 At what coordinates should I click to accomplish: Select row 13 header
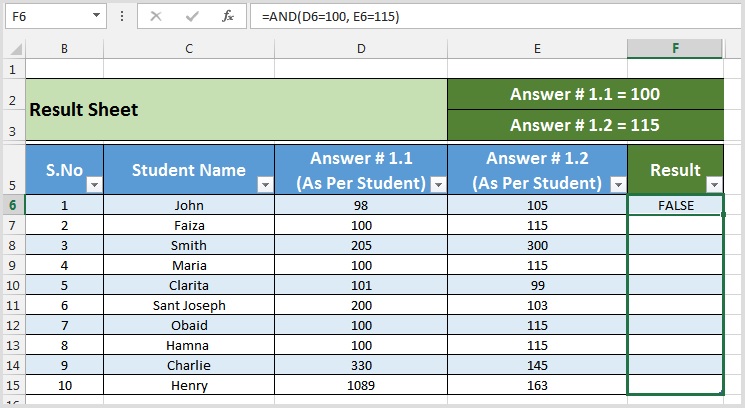13,345
